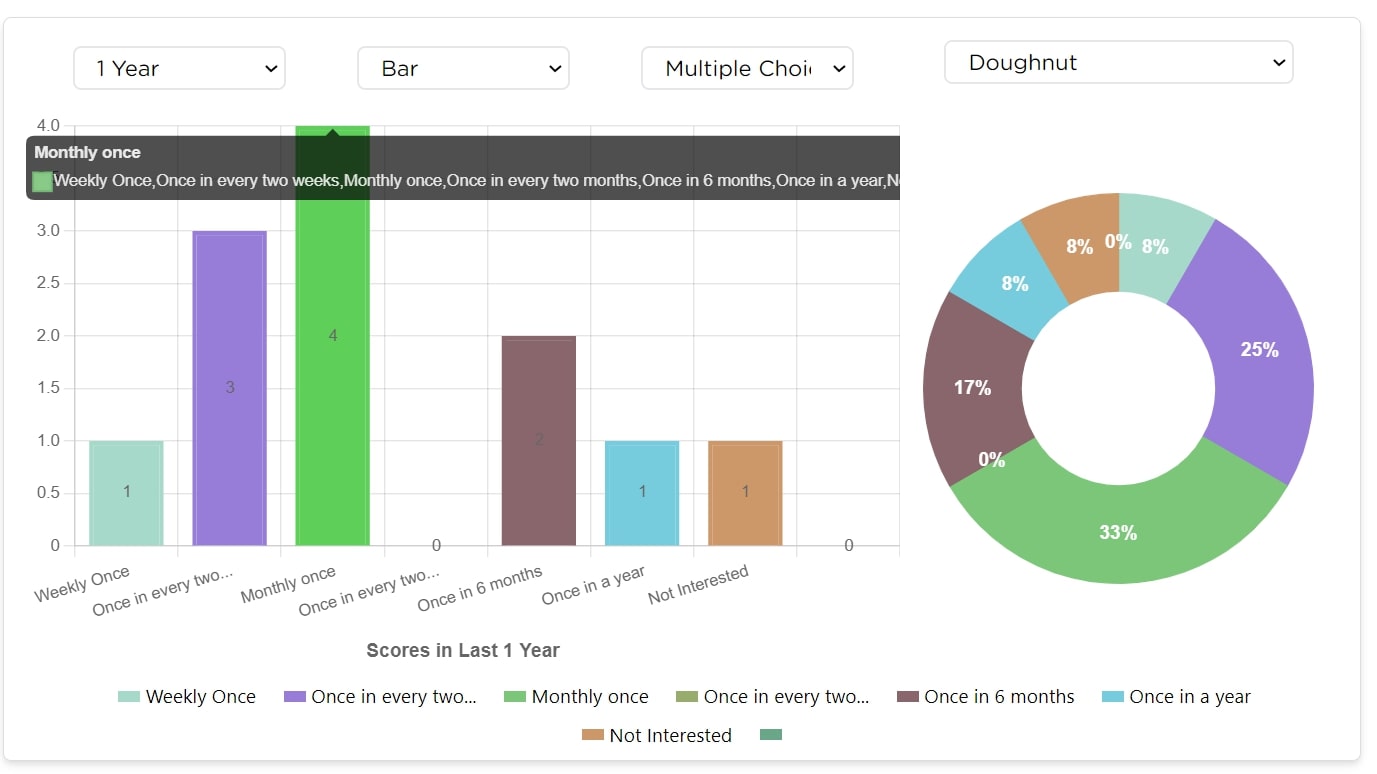
Task: Expand the "Multiple Choice" question type dropdown
Action: click(747, 68)
